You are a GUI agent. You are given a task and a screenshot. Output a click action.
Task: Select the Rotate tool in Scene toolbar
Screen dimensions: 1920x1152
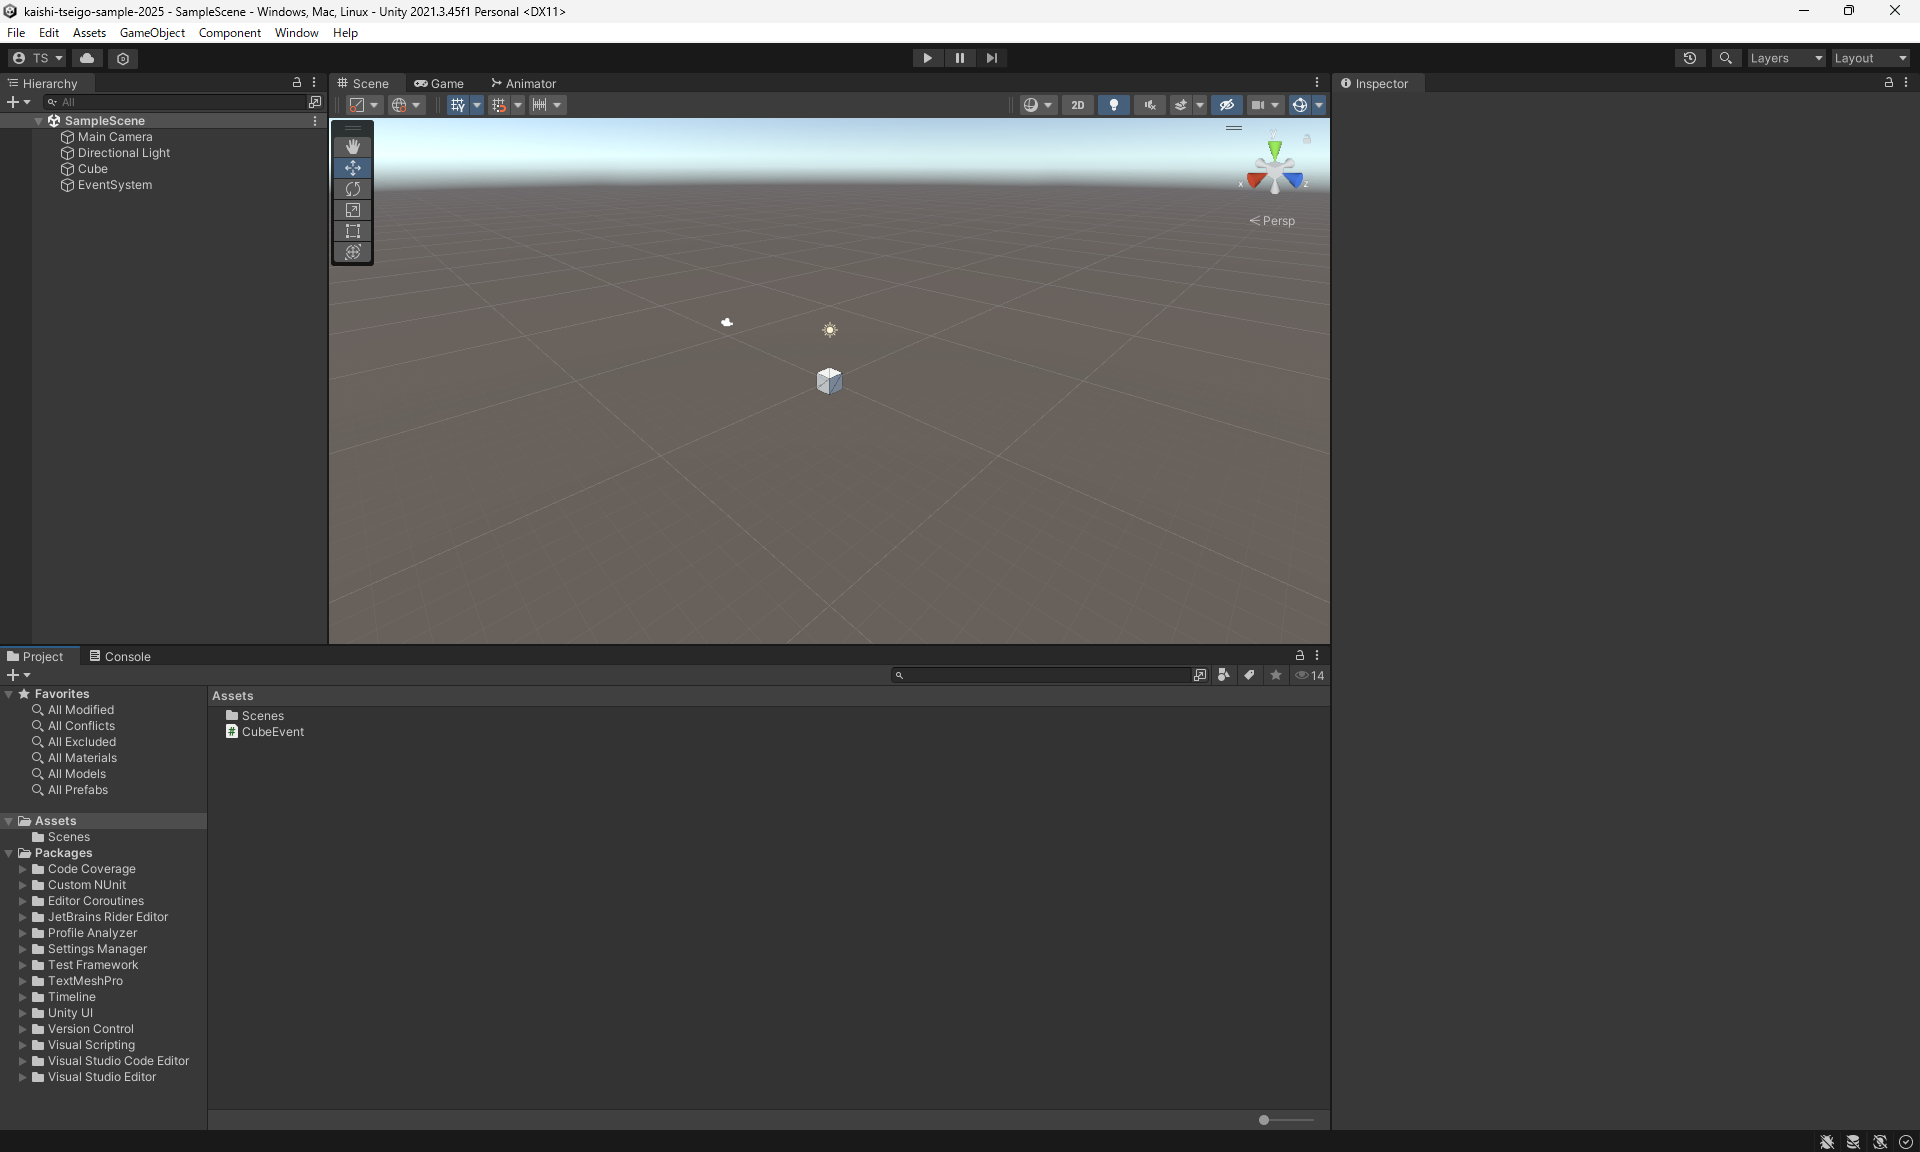pyautogui.click(x=352, y=189)
